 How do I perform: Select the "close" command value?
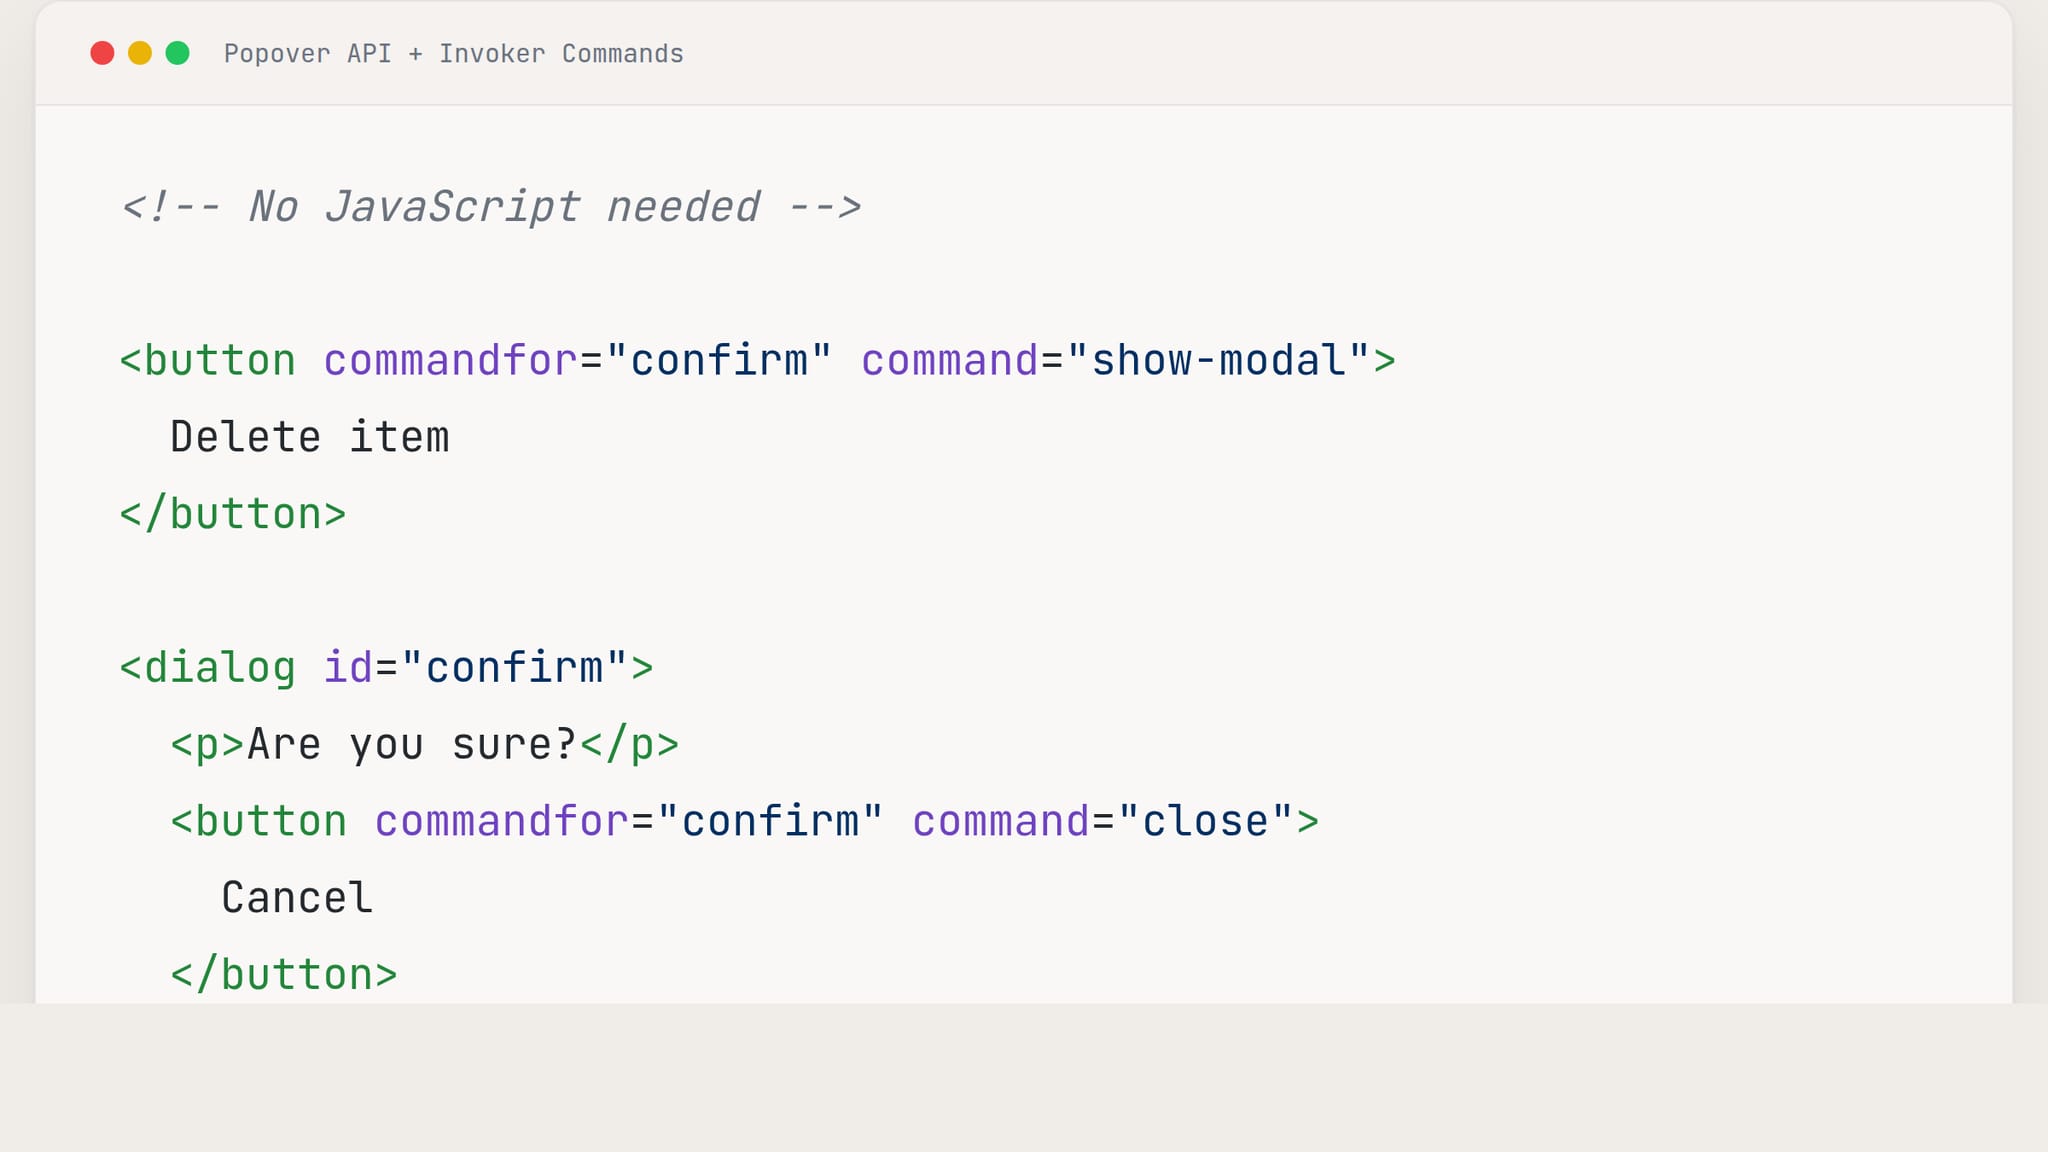1205,822
